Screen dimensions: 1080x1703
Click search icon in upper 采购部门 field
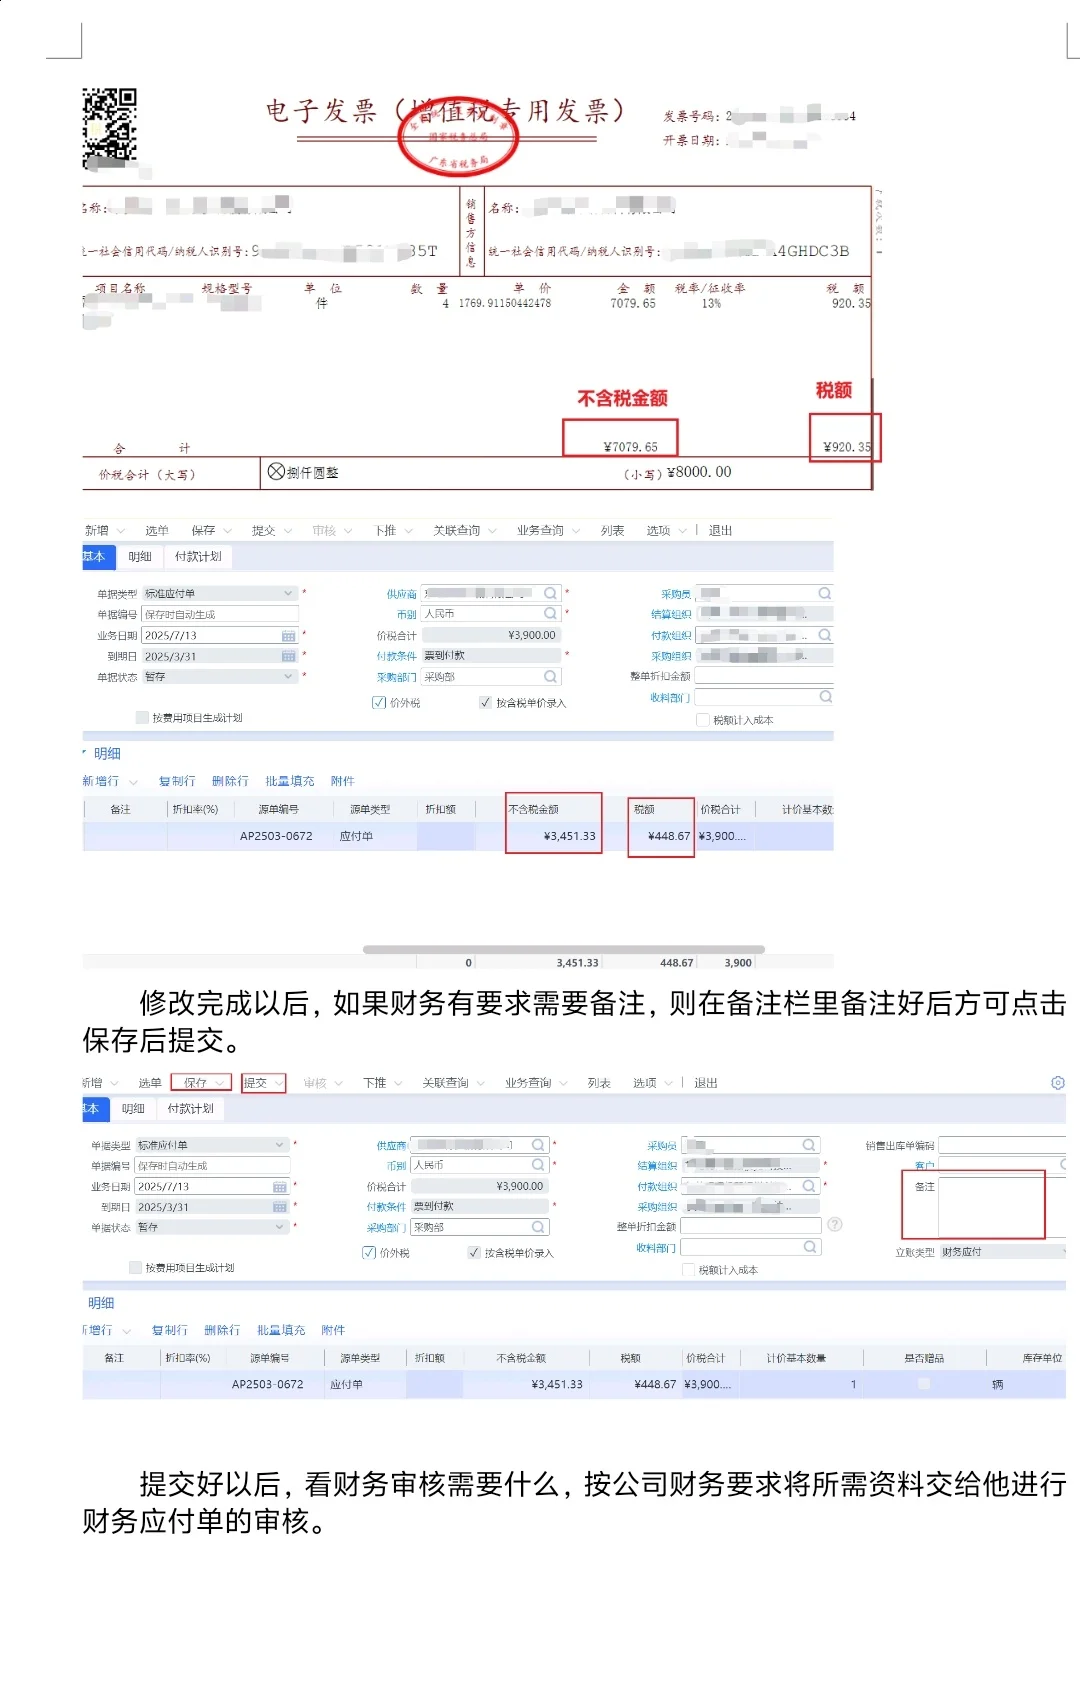(550, 677)
